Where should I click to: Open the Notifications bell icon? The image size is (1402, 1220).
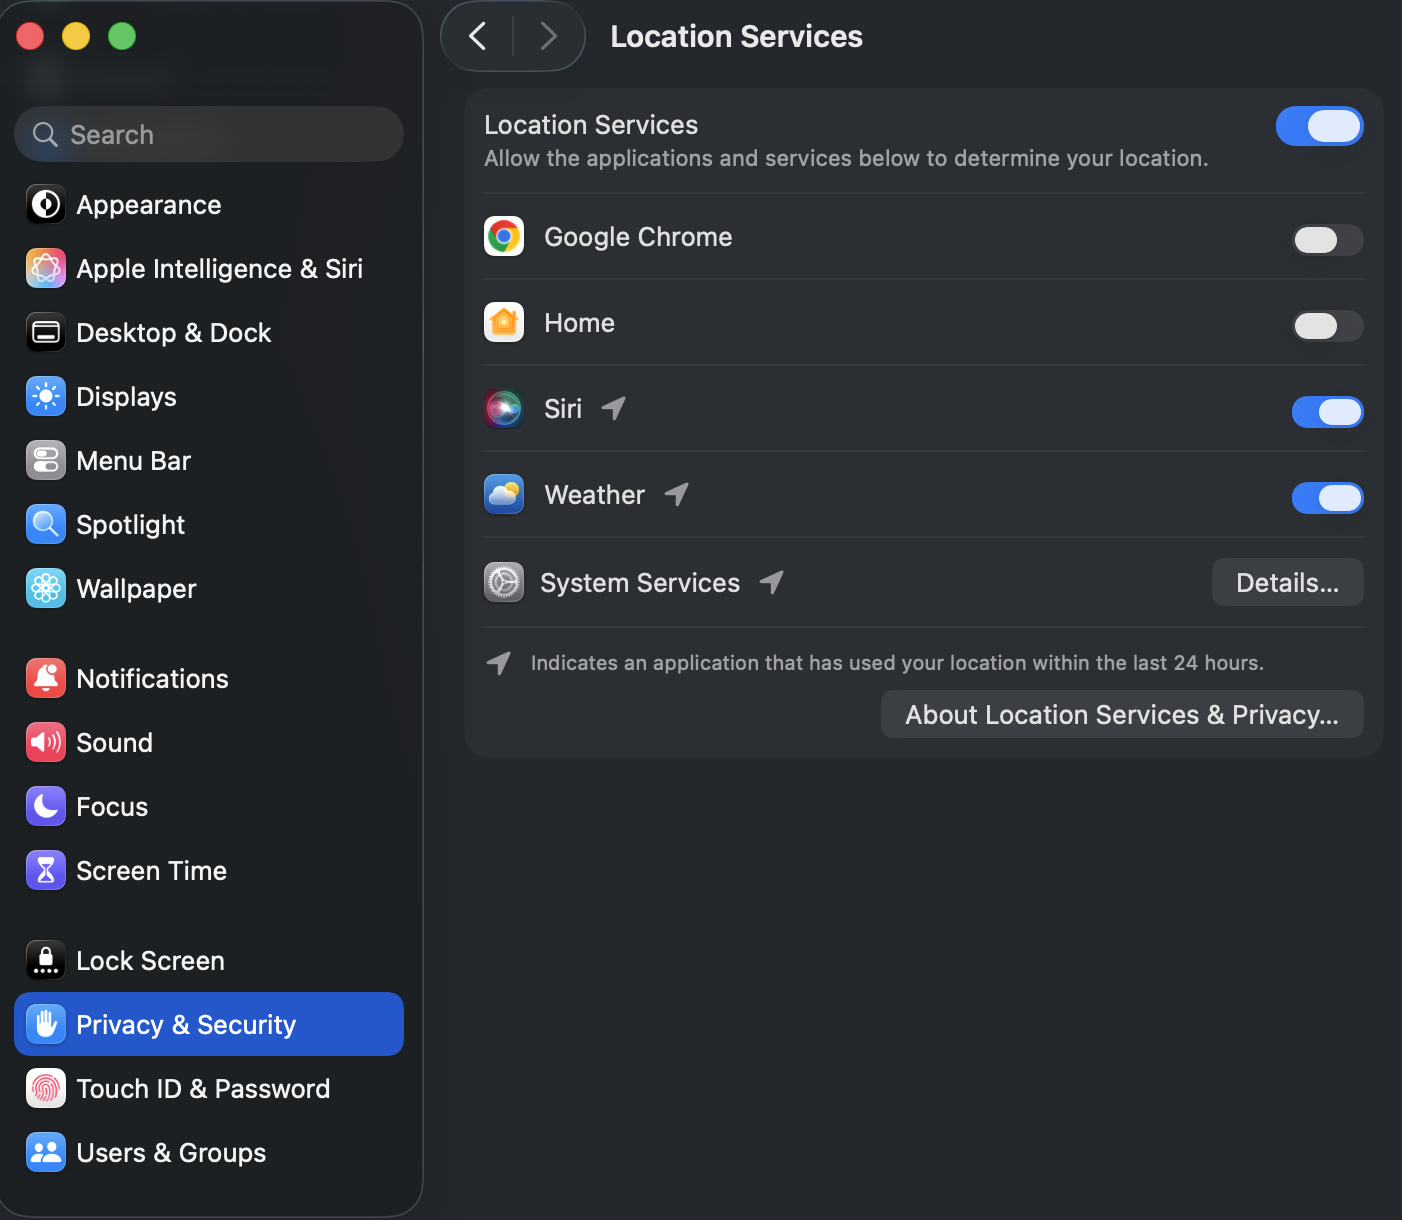[46, 679]
